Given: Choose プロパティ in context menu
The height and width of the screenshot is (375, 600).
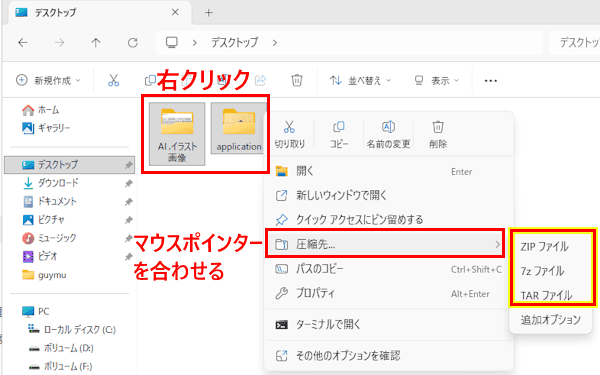Looking at the screenshot, I should (389, 293).
